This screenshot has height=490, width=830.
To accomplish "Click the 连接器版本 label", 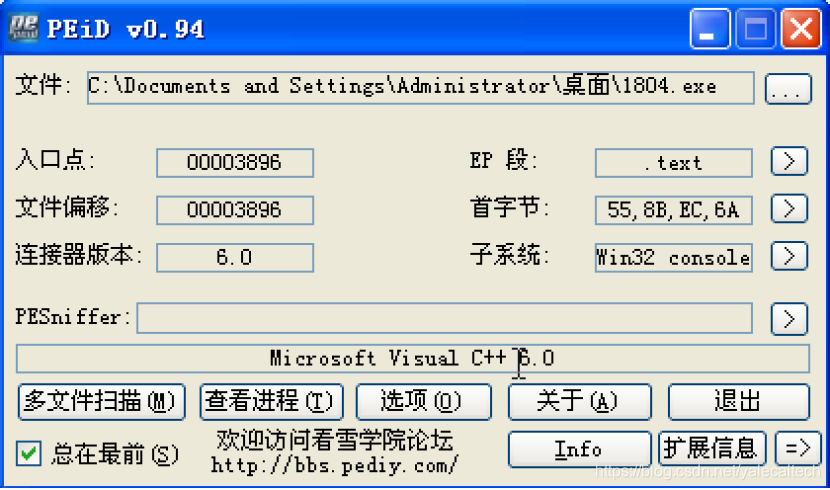I will click(79, 255).
